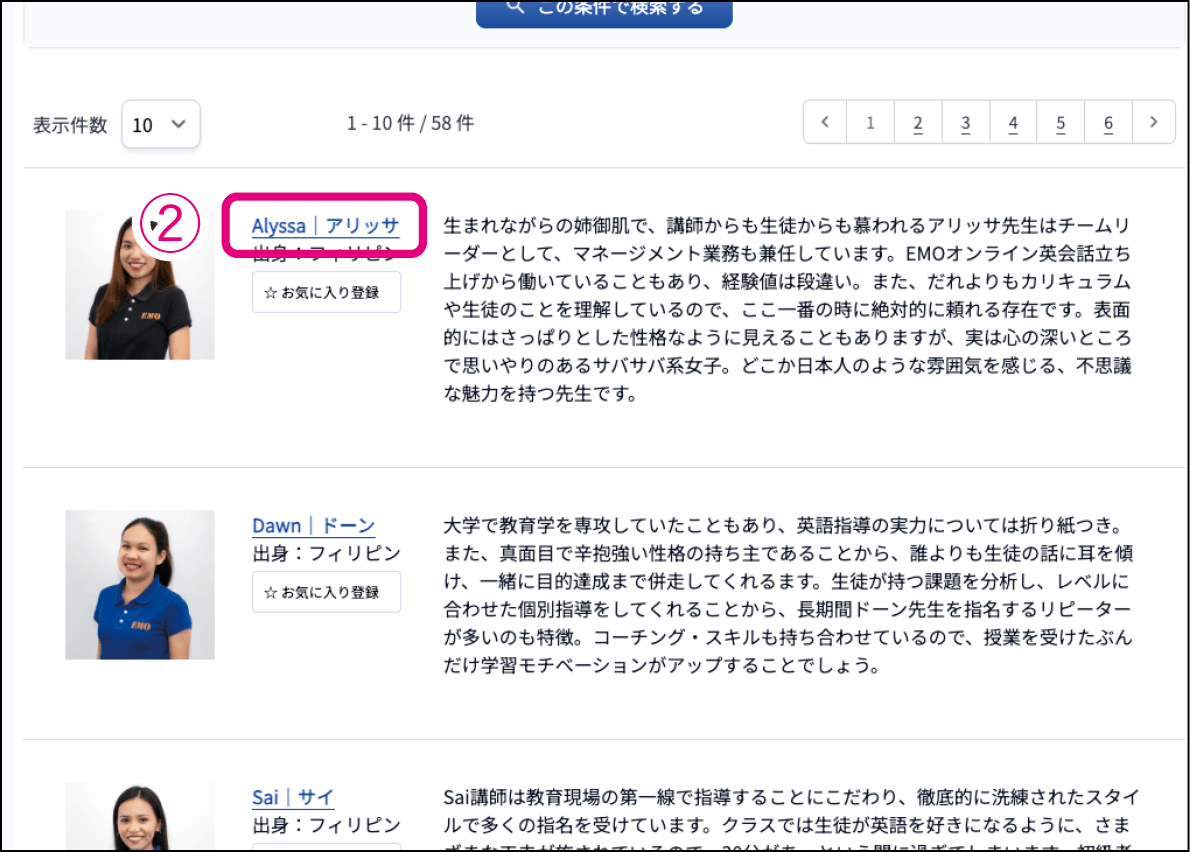Select page 1 in pagination
This screenshot has height=852, width=1190.
870,122
